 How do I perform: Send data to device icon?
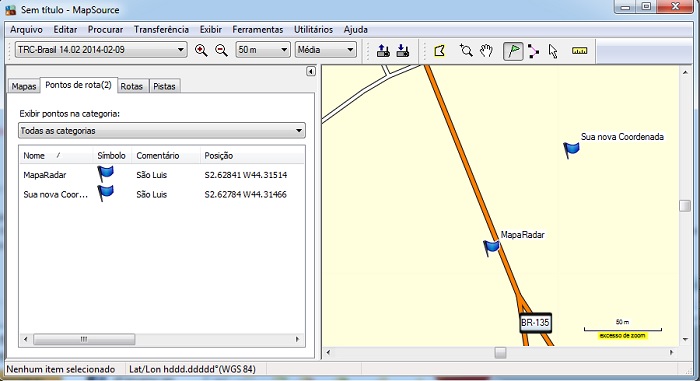383,50
